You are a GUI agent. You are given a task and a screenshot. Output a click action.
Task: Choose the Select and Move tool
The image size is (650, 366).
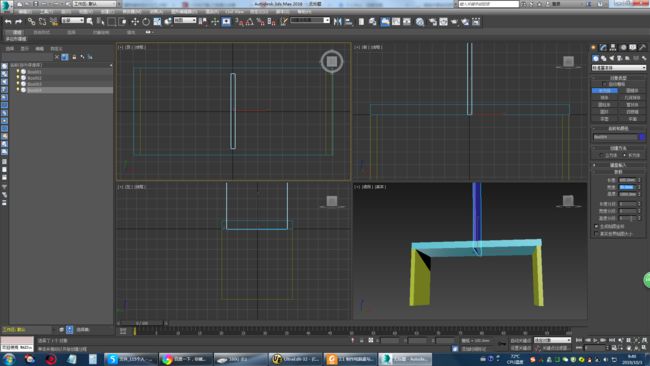pos(135,22)
